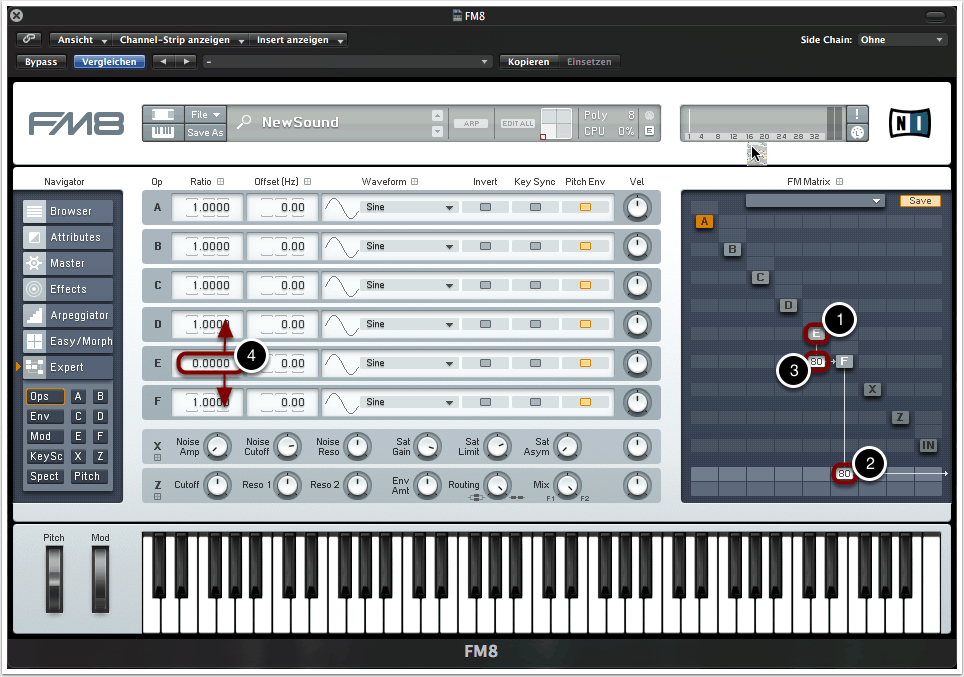Click the panic exclamation mark icon
Screen dimensions: 964x677
pos(857,114)
